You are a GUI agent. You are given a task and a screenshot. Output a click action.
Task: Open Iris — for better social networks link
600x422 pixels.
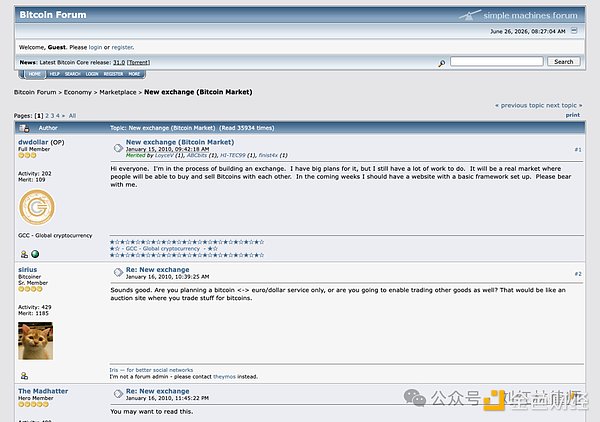pyautogui.click(x=151, y=370)
